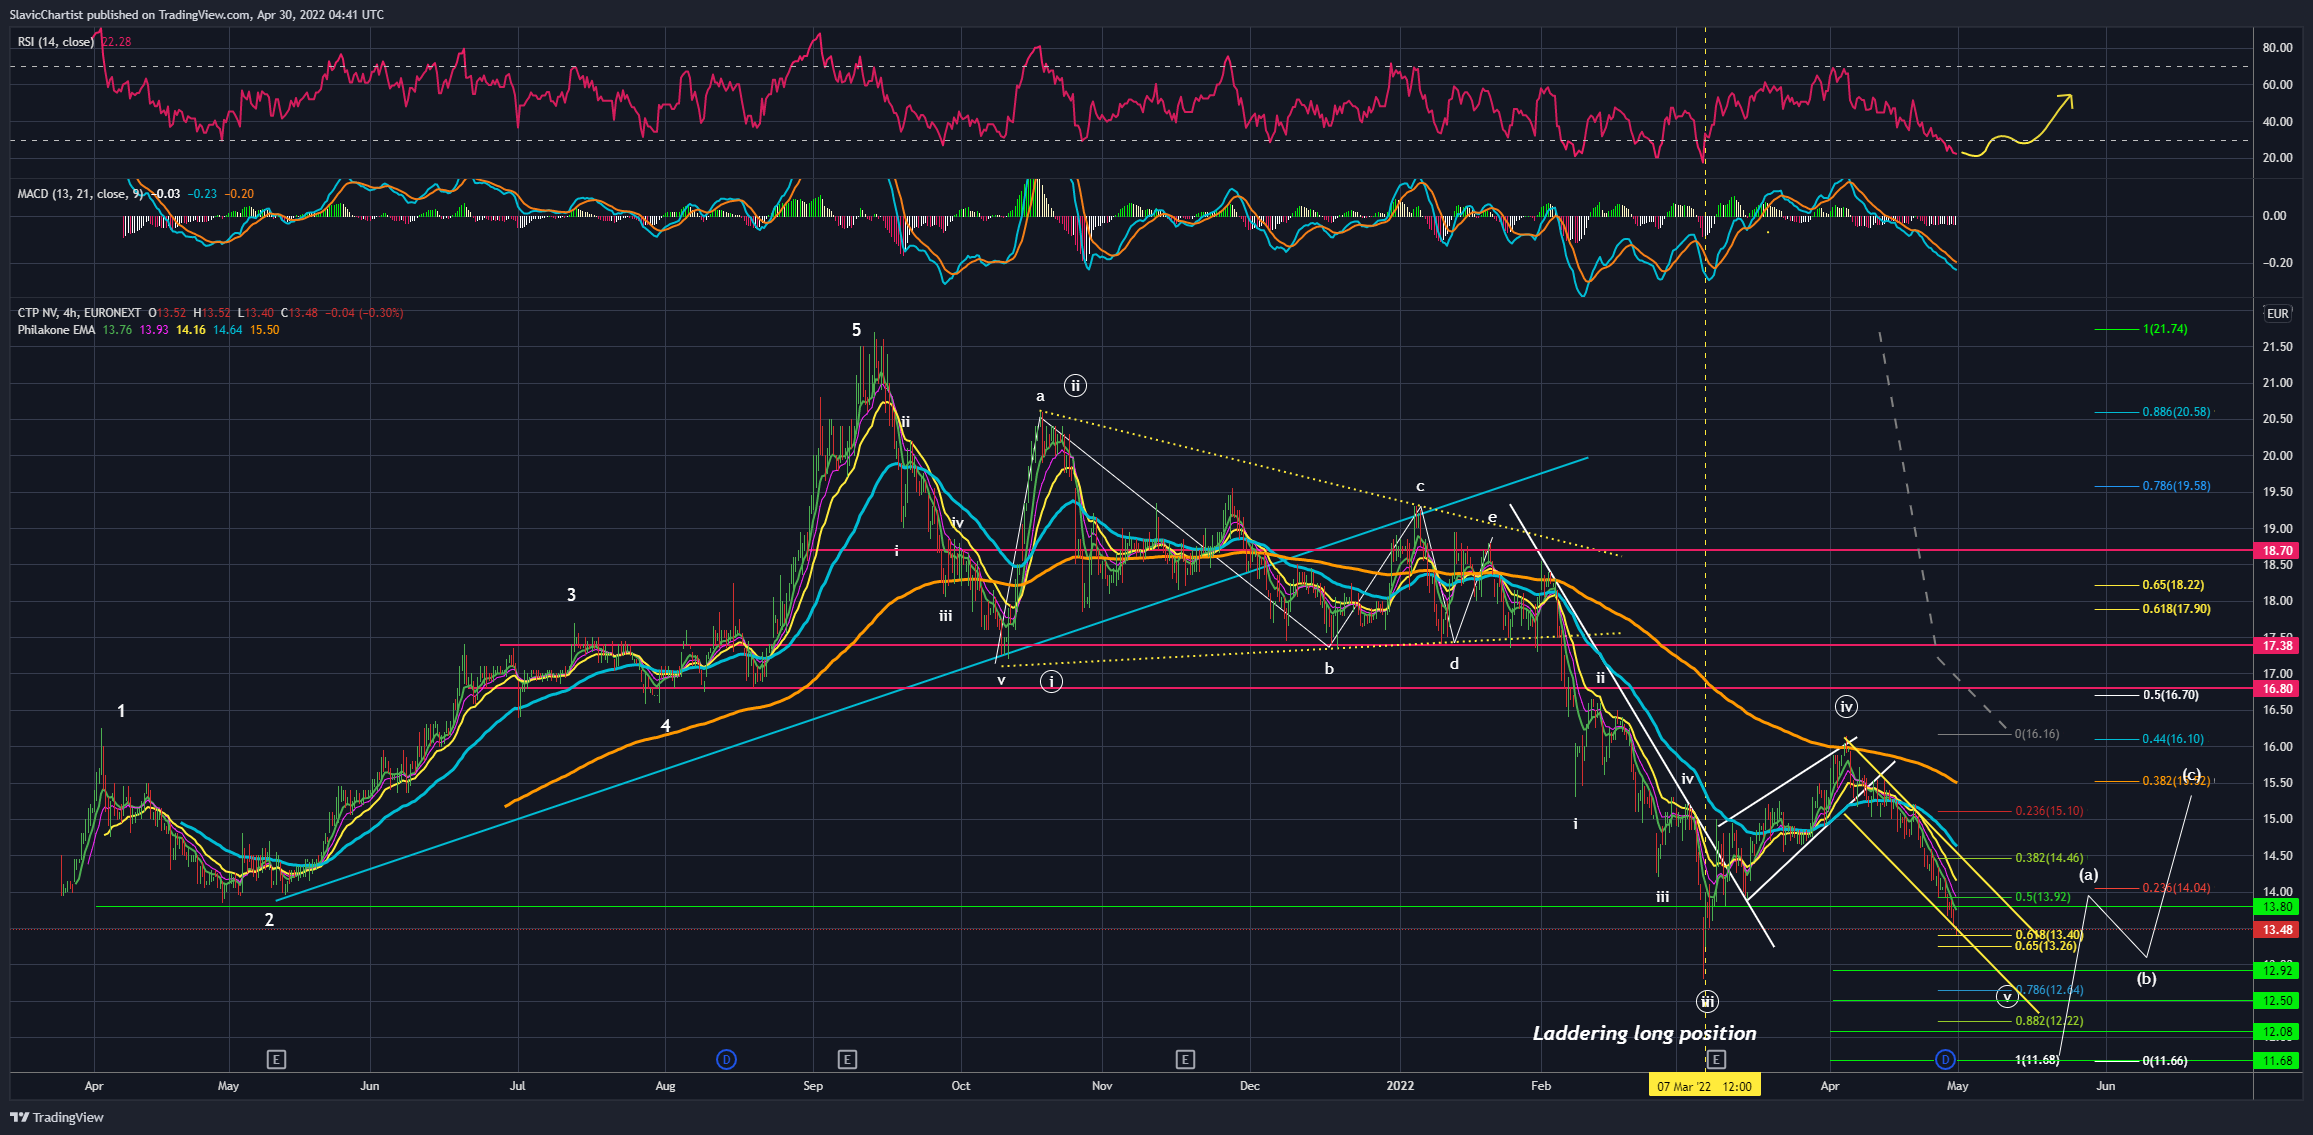
Task: Click the 16.80 pink price label
Action: click(x=2277, y=689)
